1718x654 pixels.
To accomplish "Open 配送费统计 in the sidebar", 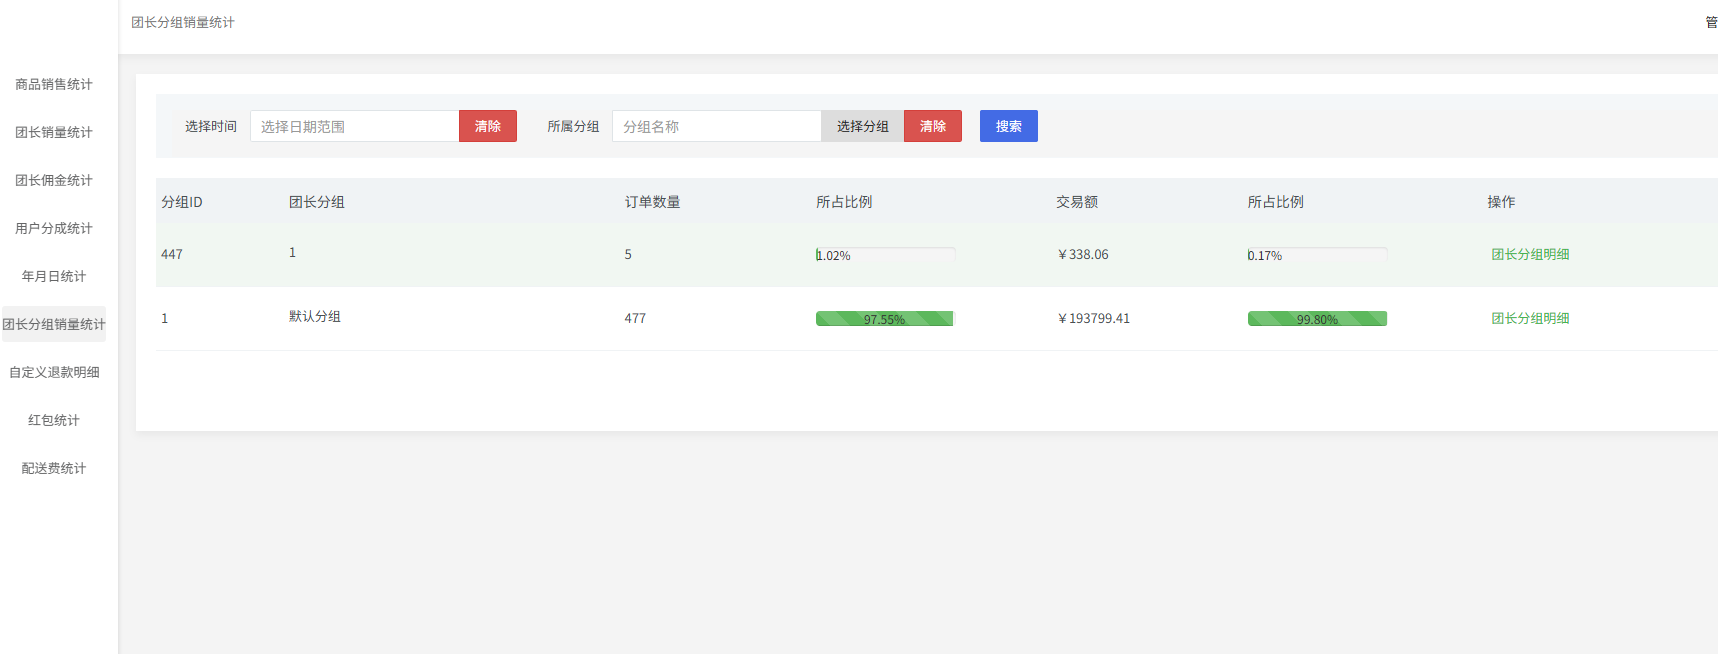I will (54, 469).
